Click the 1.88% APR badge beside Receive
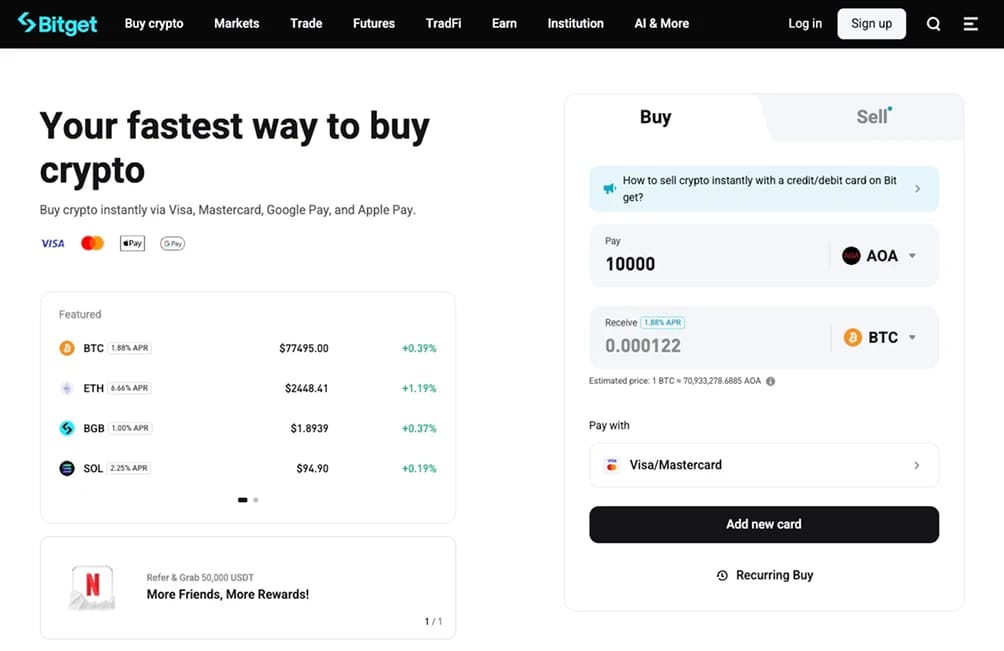Image resolution: width=1004 pixels, height=651 pixels. [x=663, y=323]
